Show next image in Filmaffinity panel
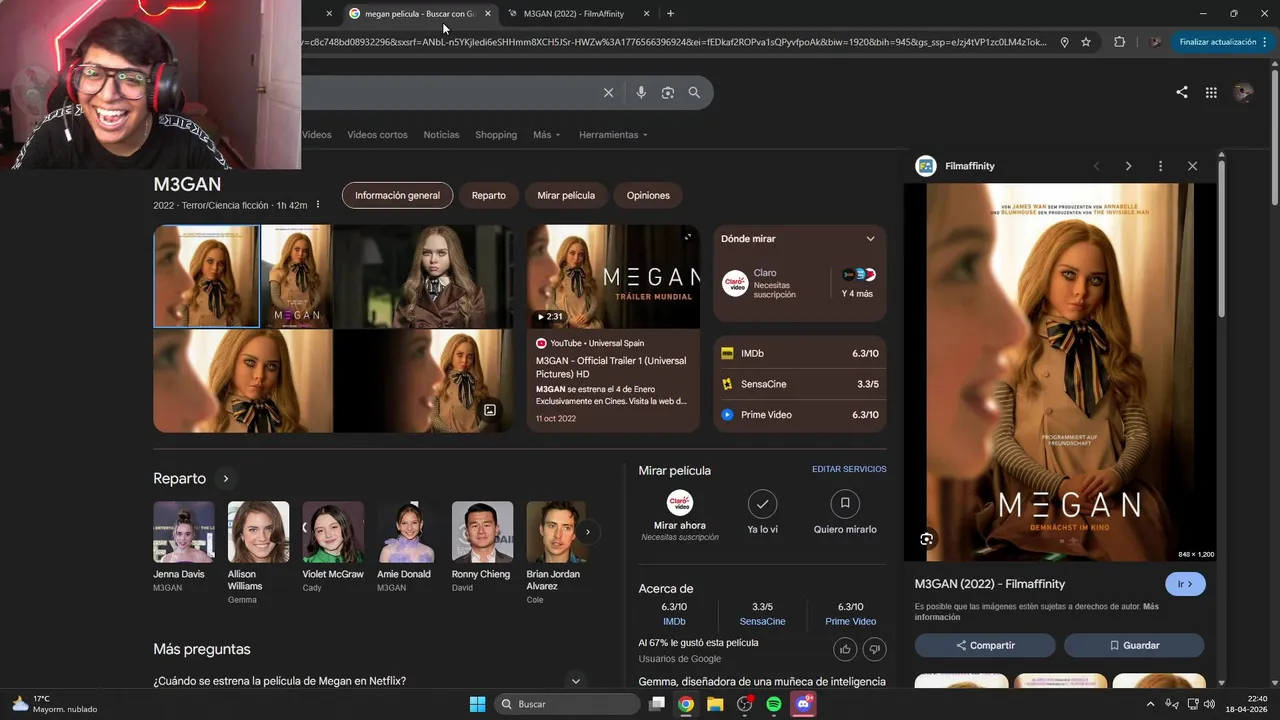1280x720 pixels. 1128,166
